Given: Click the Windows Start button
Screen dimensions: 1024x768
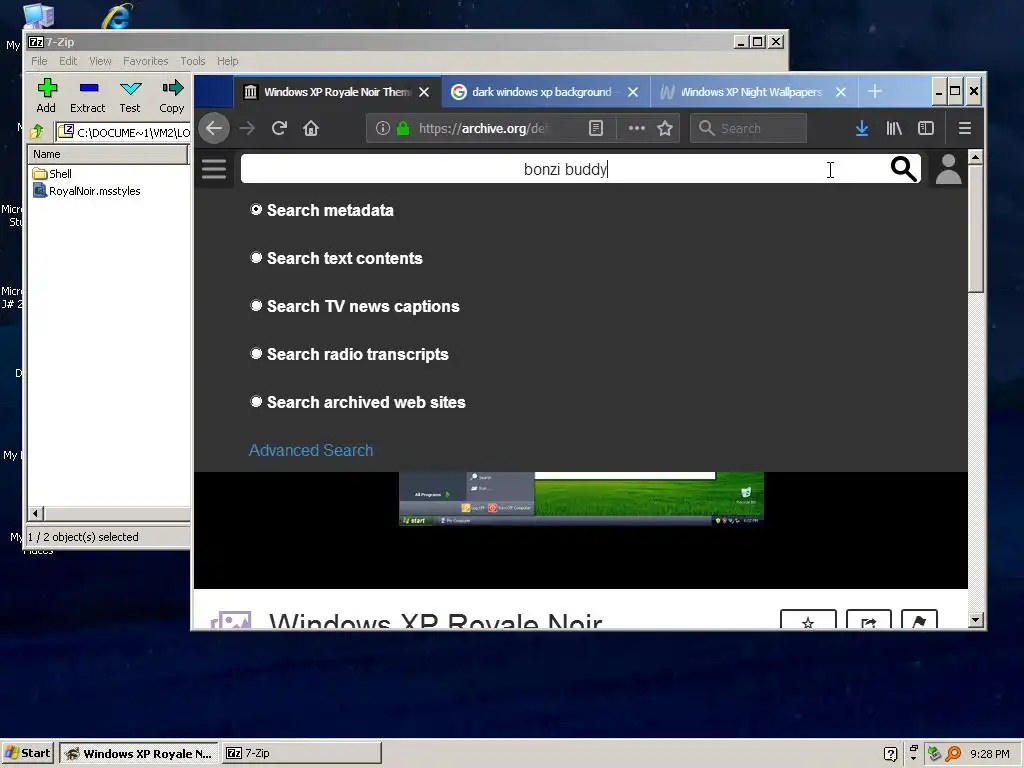Looking at the screenshot, I should (x=28, y=753).
